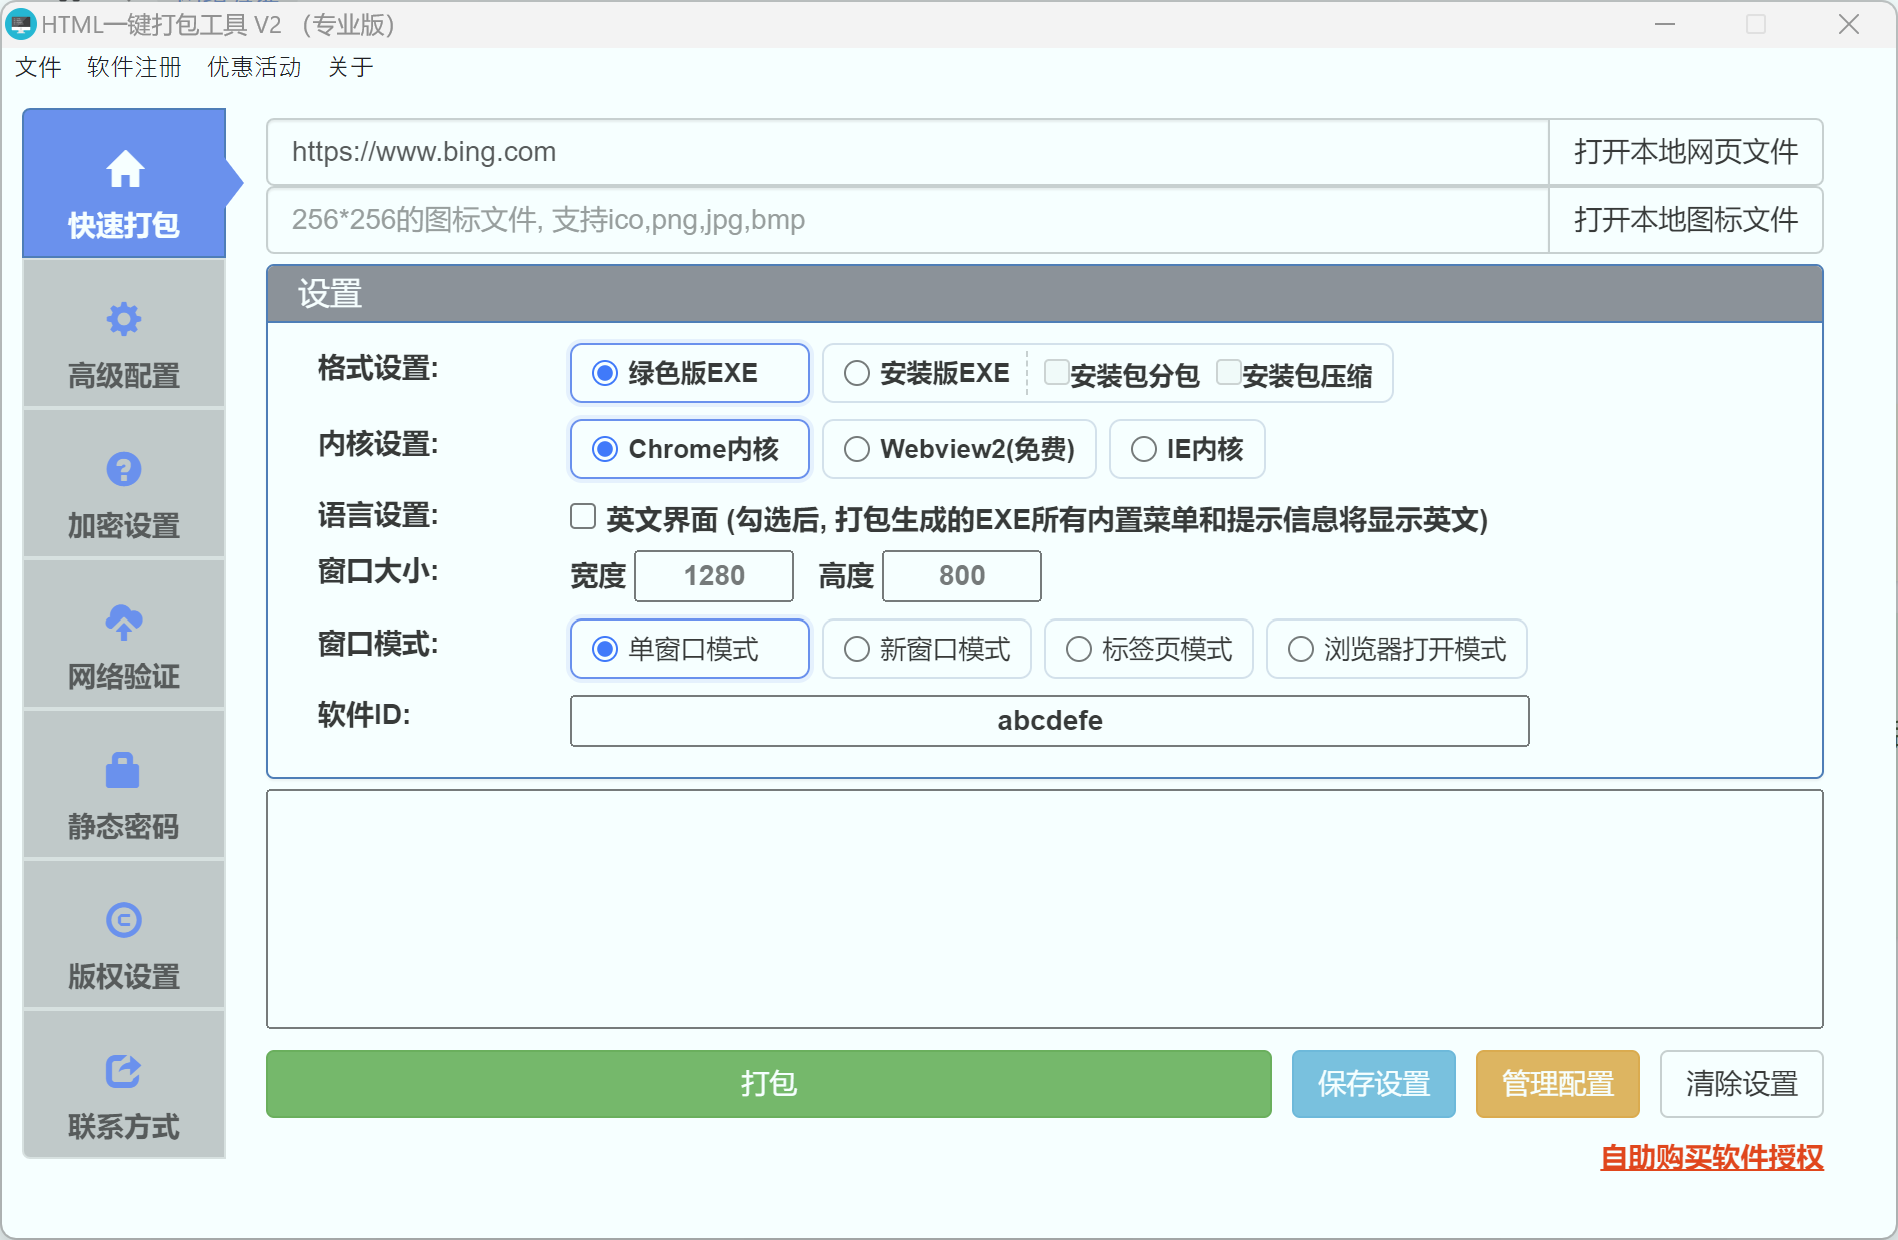This screenshot has height=1240, width=1898.
Task: Follow the 自助购买软件授权 link
Action: 1712,1157
